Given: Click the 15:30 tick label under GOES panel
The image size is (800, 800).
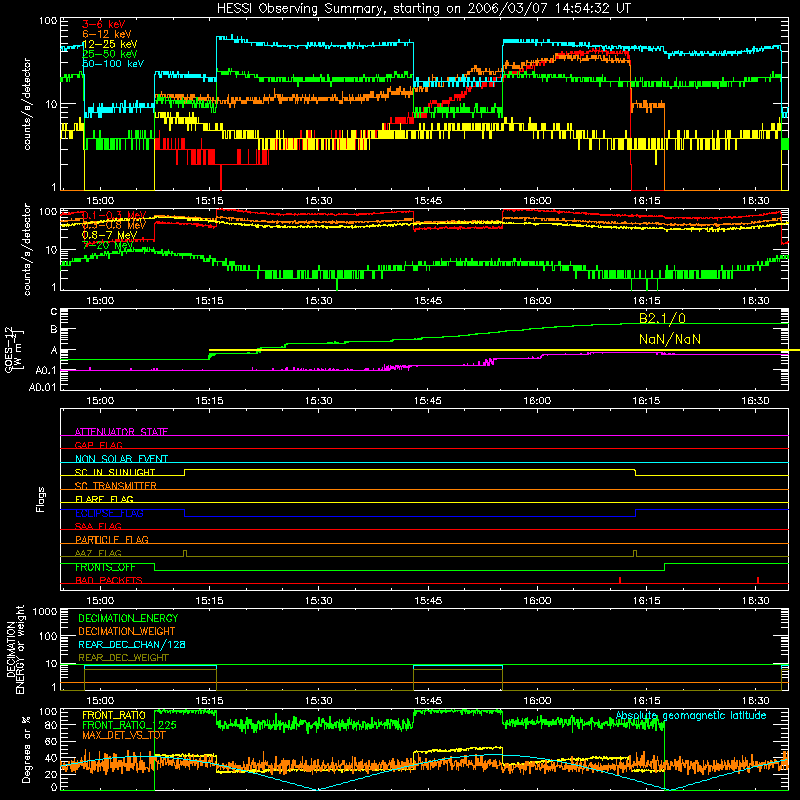Looking at the screenshot, I should coord(318,401).
